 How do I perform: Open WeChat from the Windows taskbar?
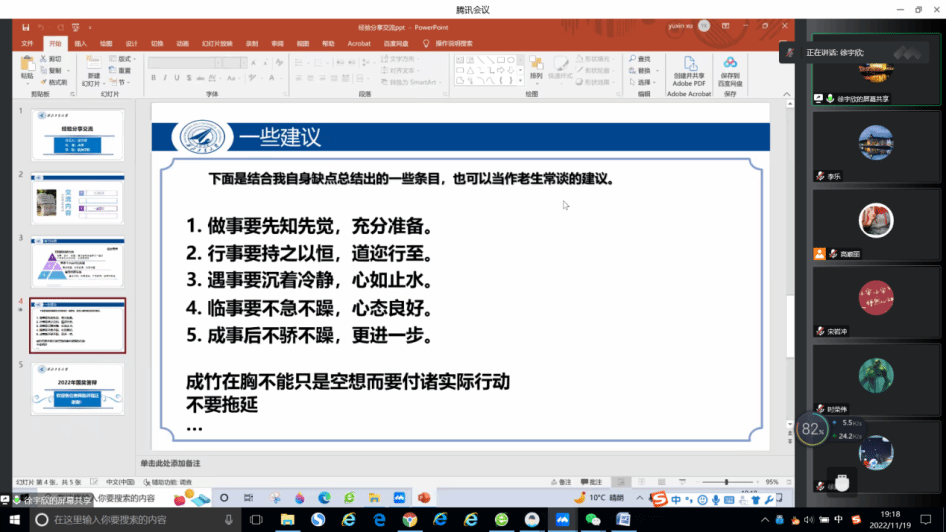coord(592,520)
